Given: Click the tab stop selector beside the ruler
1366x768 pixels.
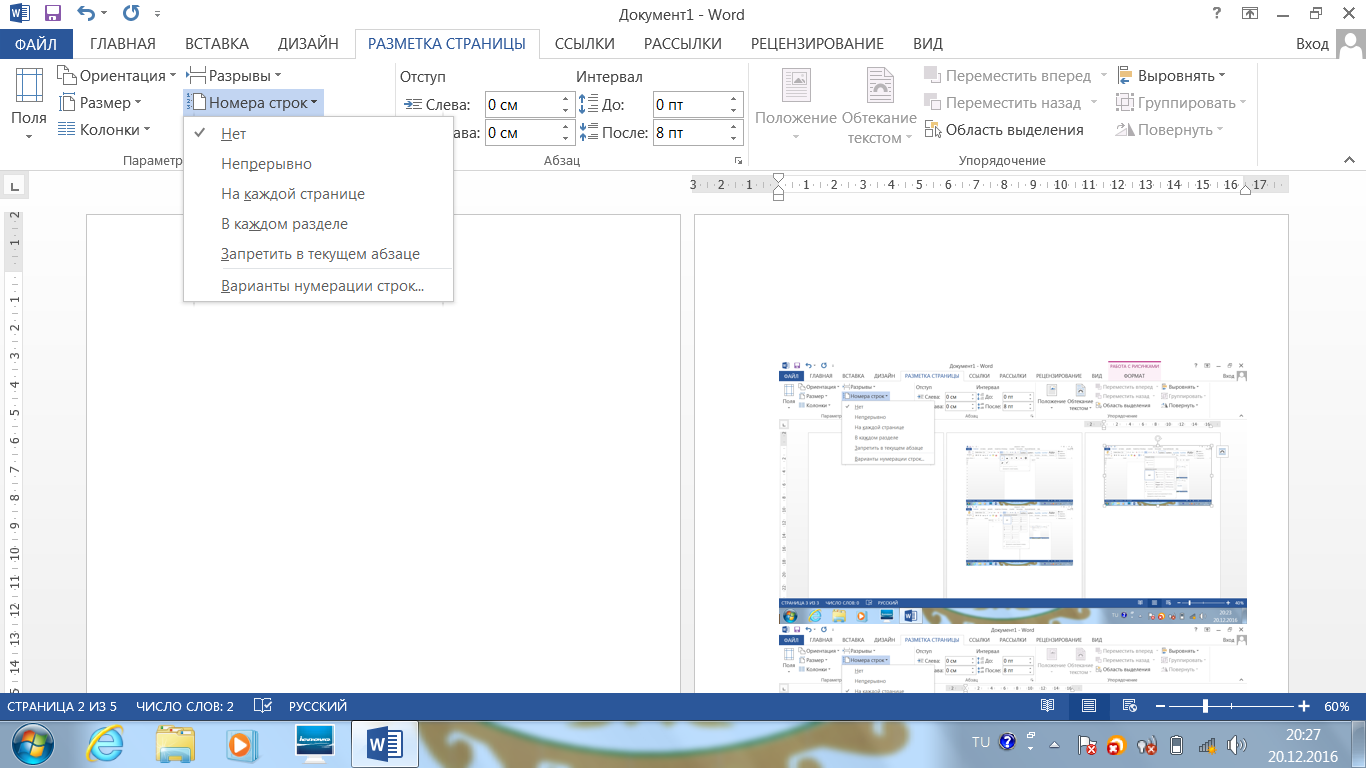Looking at the screenshot, I should tap(14, 185).
